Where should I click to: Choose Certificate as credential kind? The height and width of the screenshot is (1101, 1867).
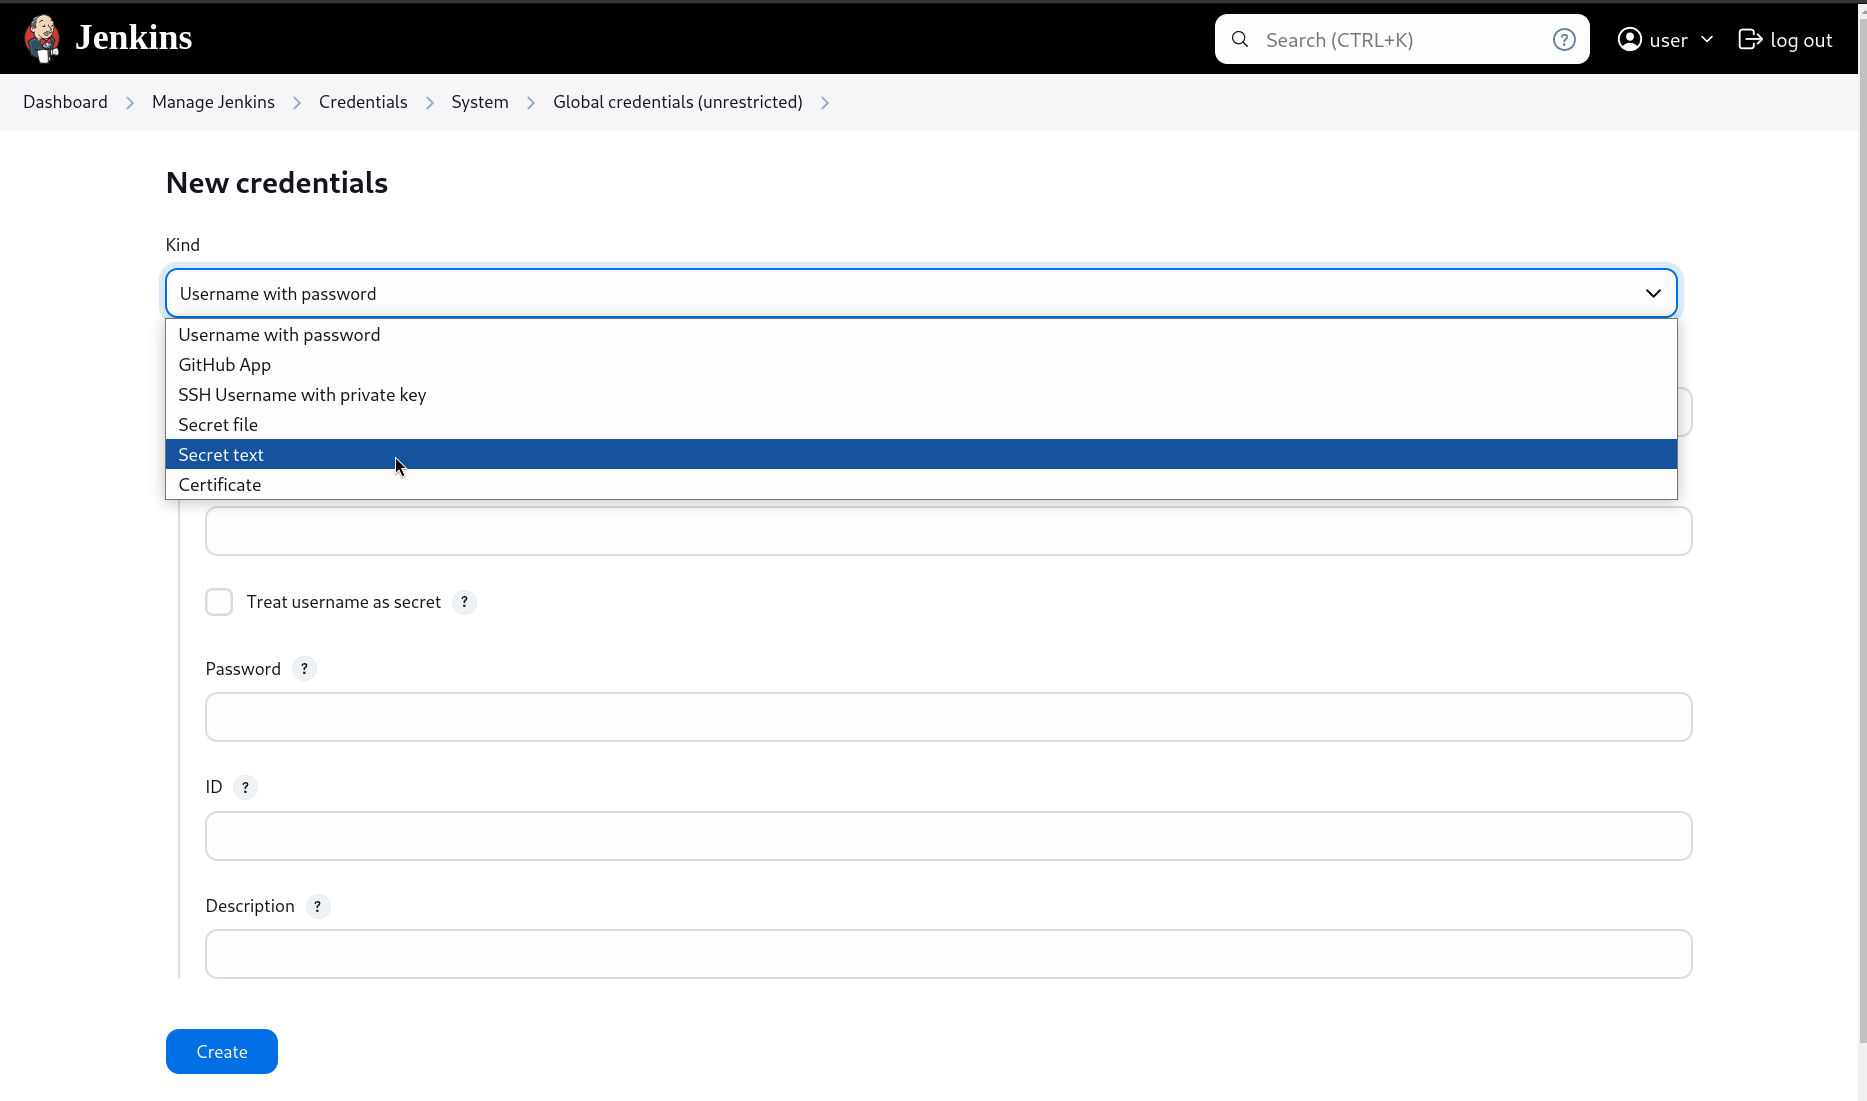[x=220, y=484]
